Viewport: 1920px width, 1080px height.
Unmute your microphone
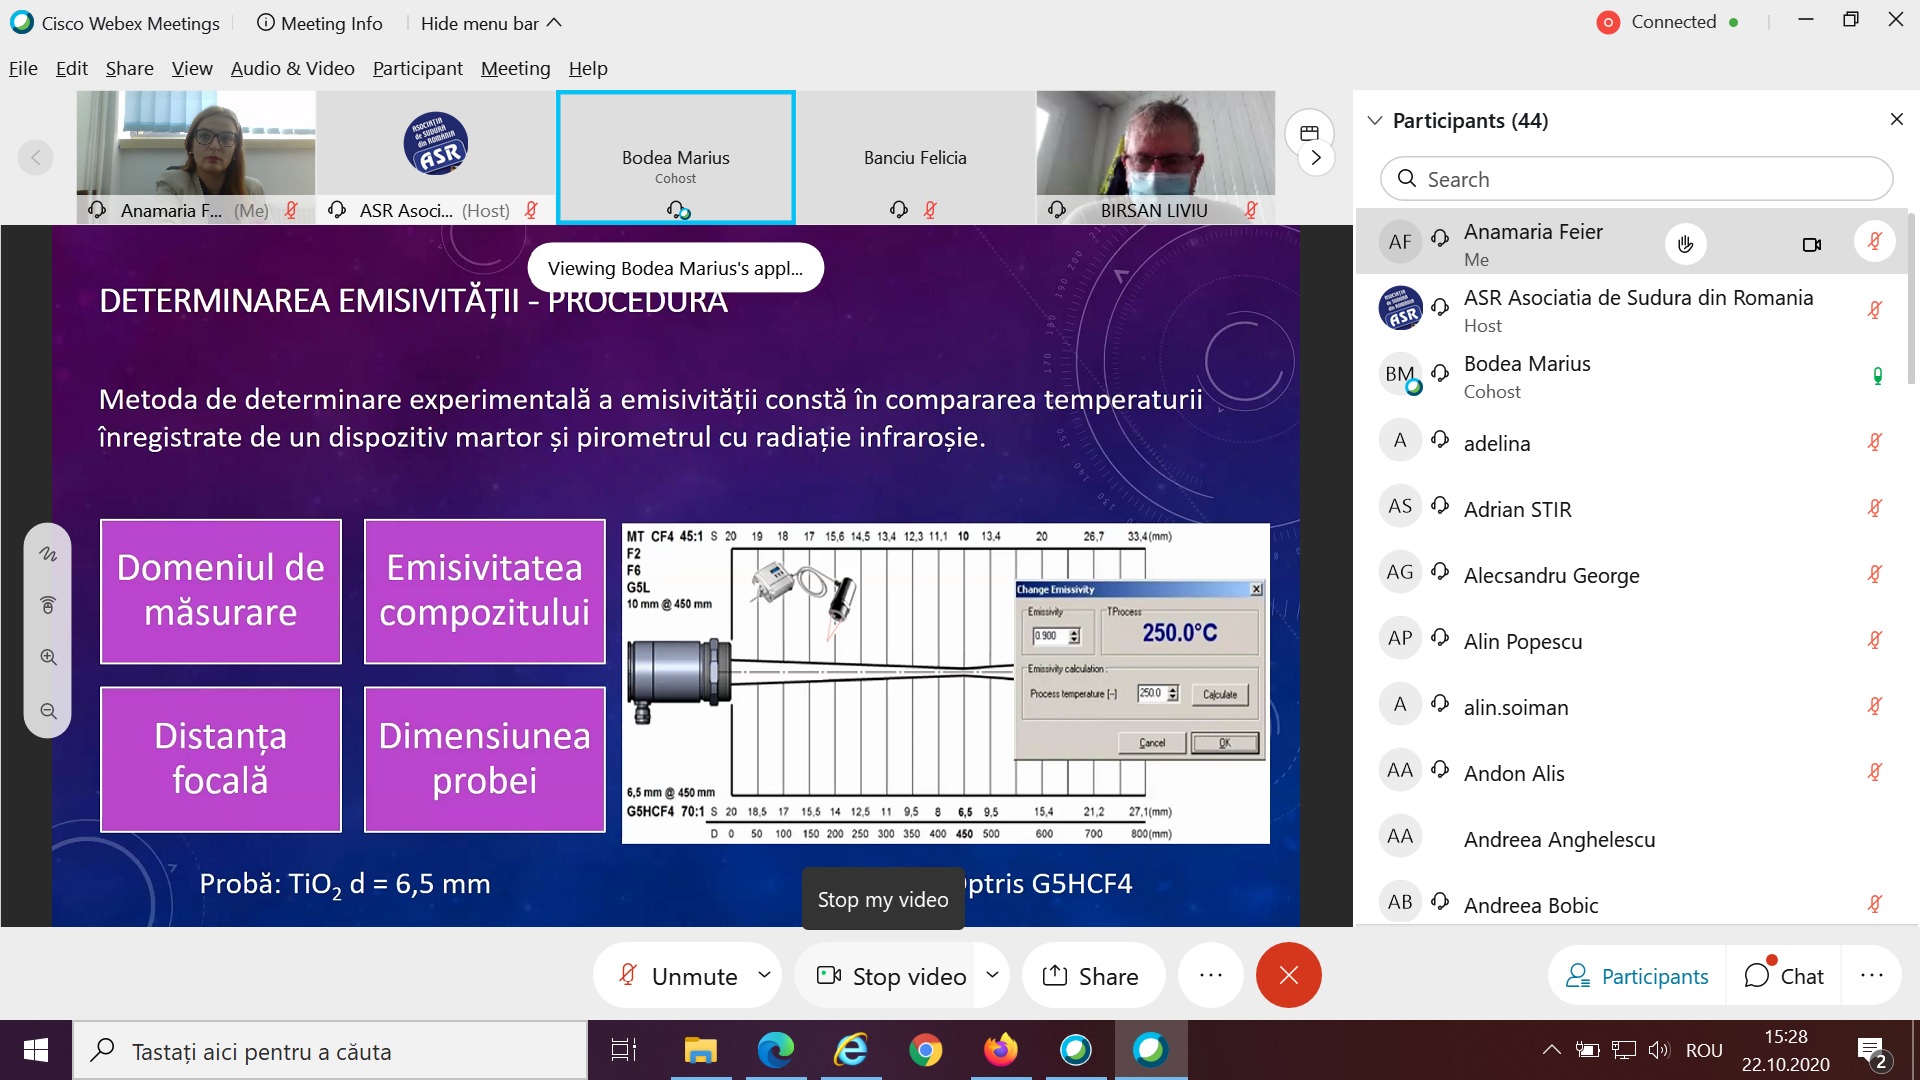click(x=678, y=976)
